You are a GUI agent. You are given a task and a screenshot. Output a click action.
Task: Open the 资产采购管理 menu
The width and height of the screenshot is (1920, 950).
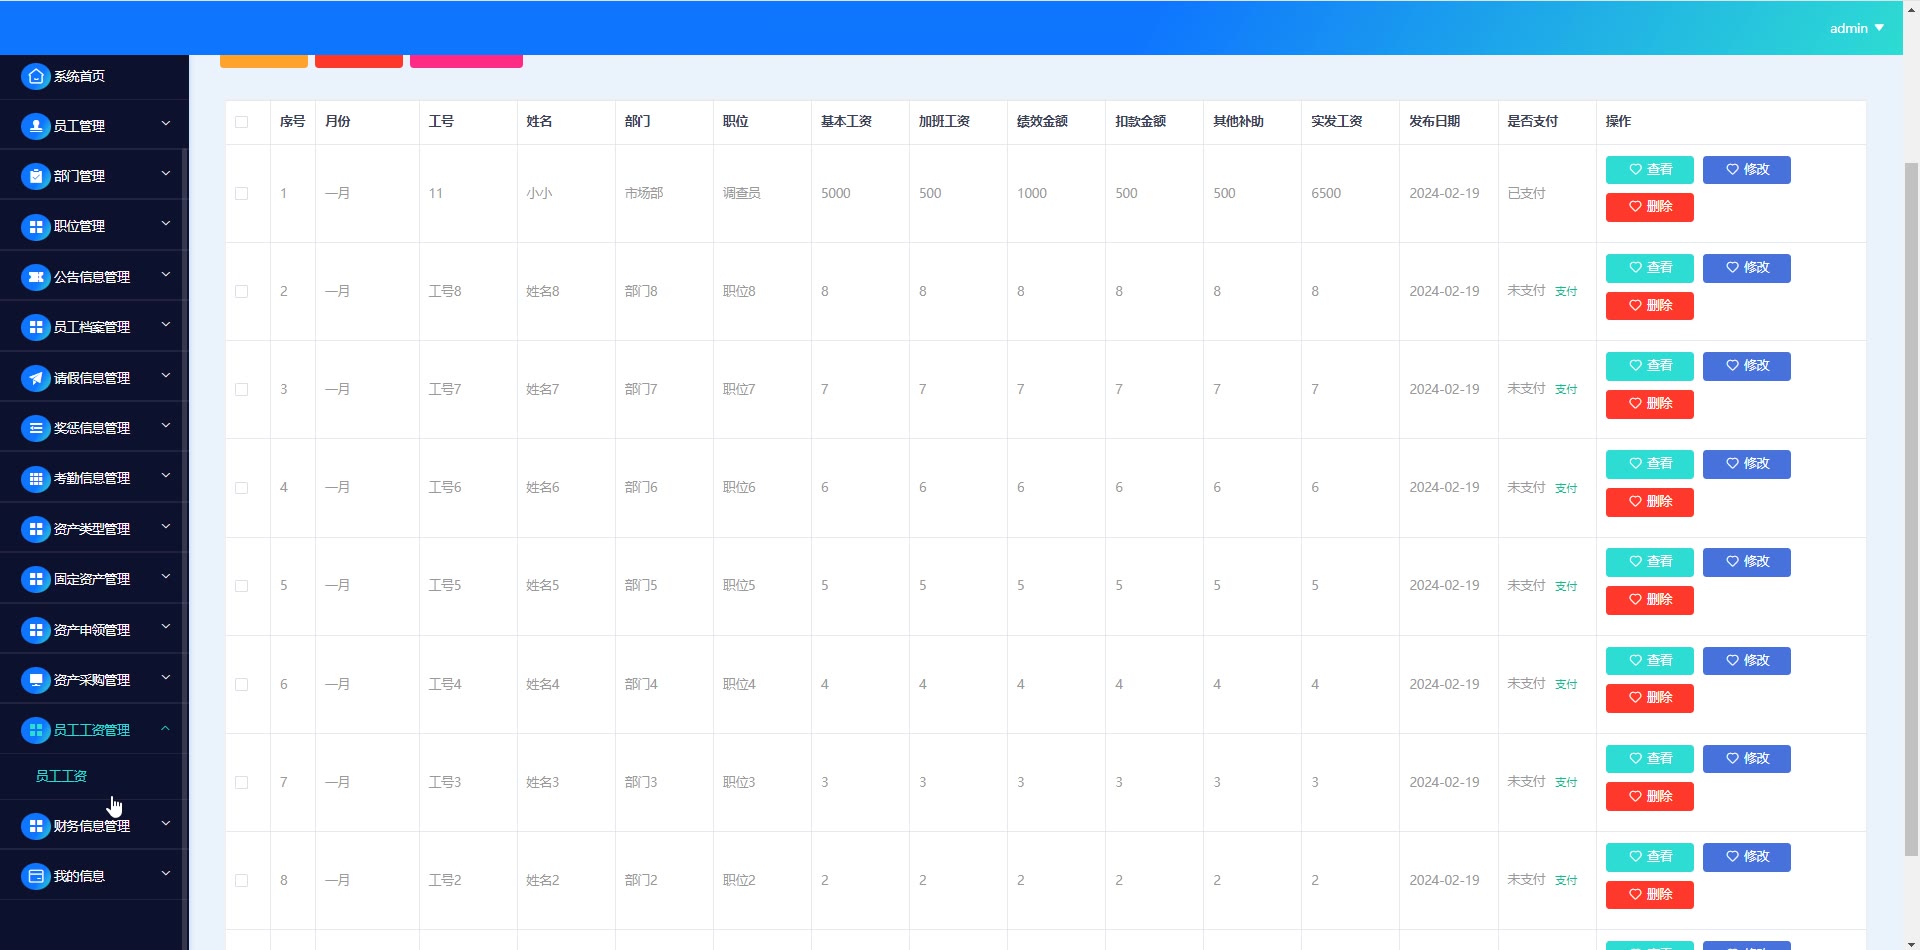click(94, 680)
